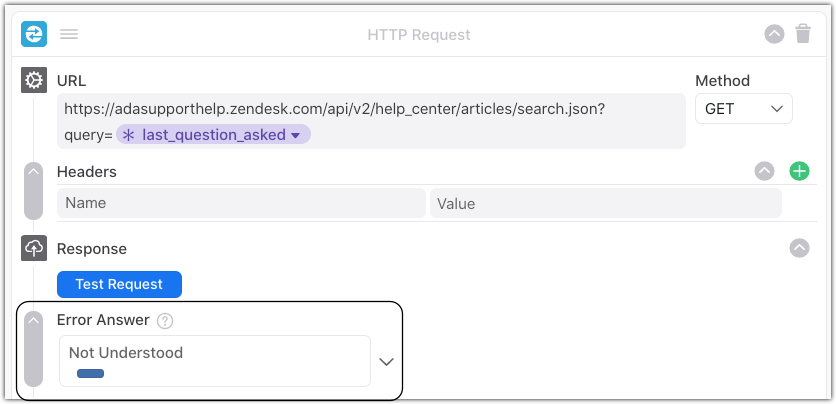836x404 pixels.
Task: Select the Not Understood answer box
Action: [x=215, y=361]
